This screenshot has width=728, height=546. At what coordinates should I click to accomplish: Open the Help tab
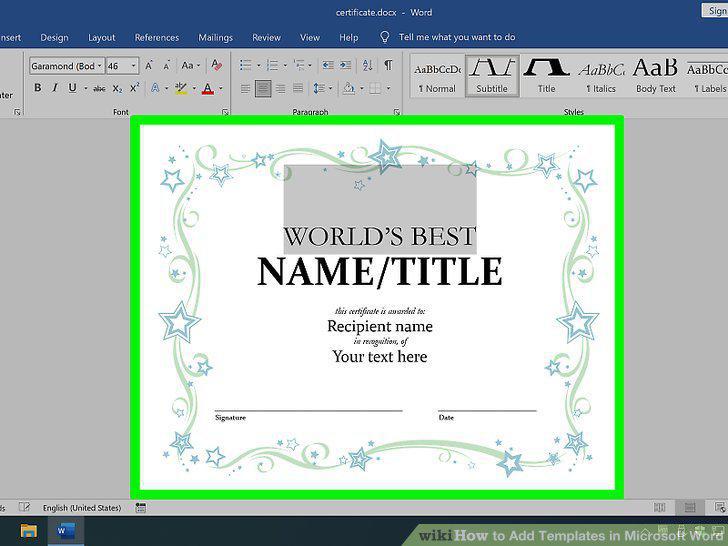[349, 37]
